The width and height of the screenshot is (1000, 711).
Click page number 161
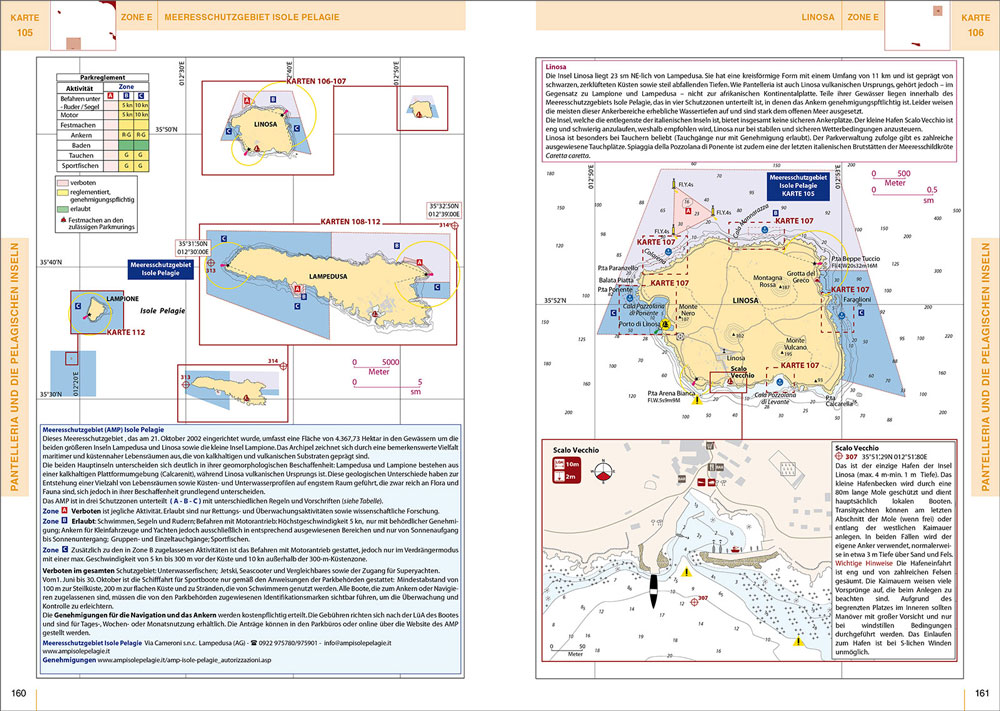click(x=982, y=693)
